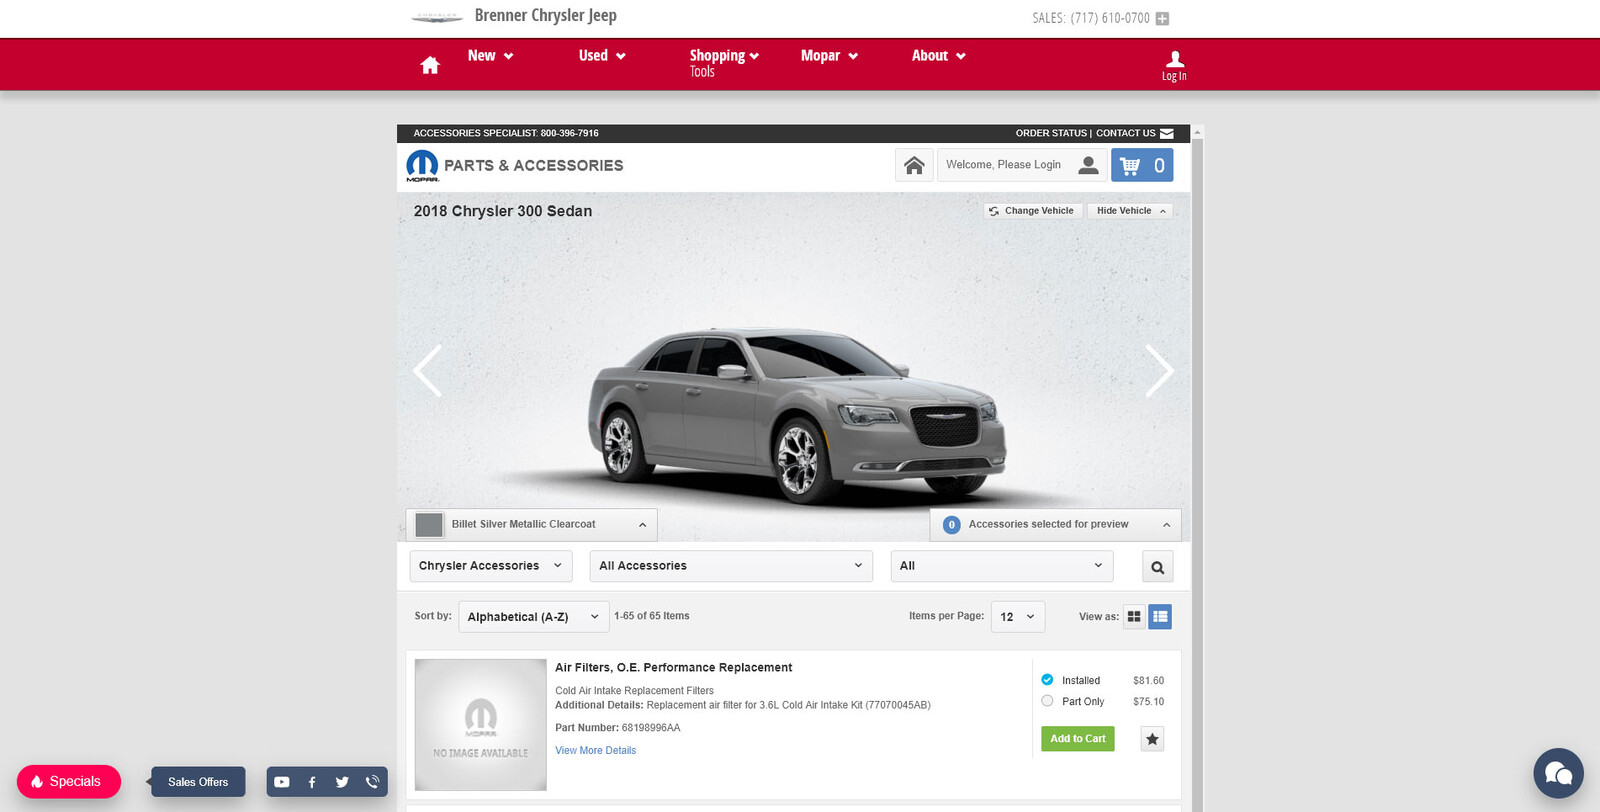Click the Specials button

(69, 782)
